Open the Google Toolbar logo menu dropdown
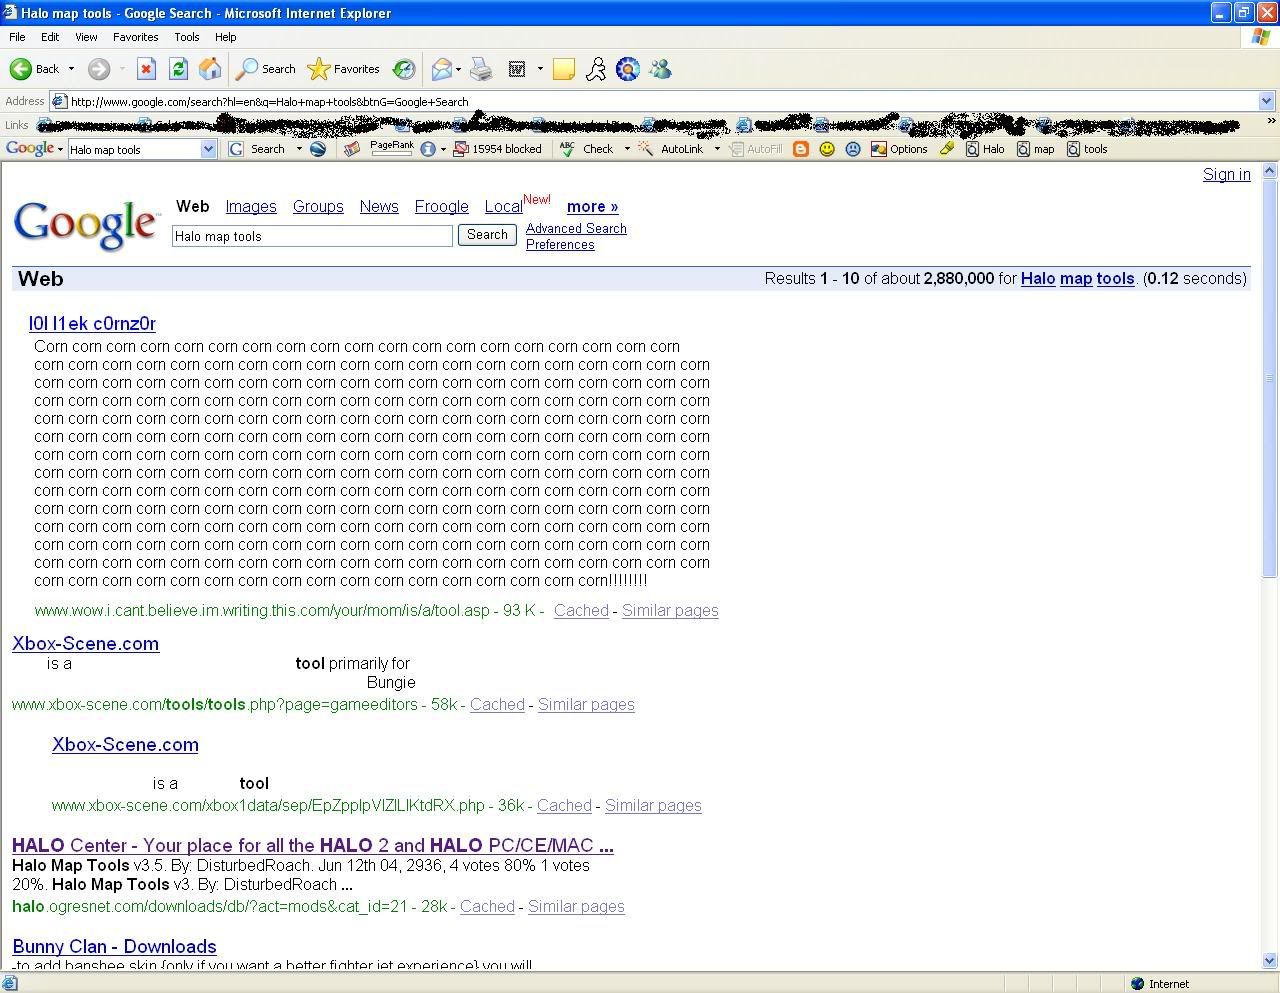The image size is (1280, 993). coord(35,149)
